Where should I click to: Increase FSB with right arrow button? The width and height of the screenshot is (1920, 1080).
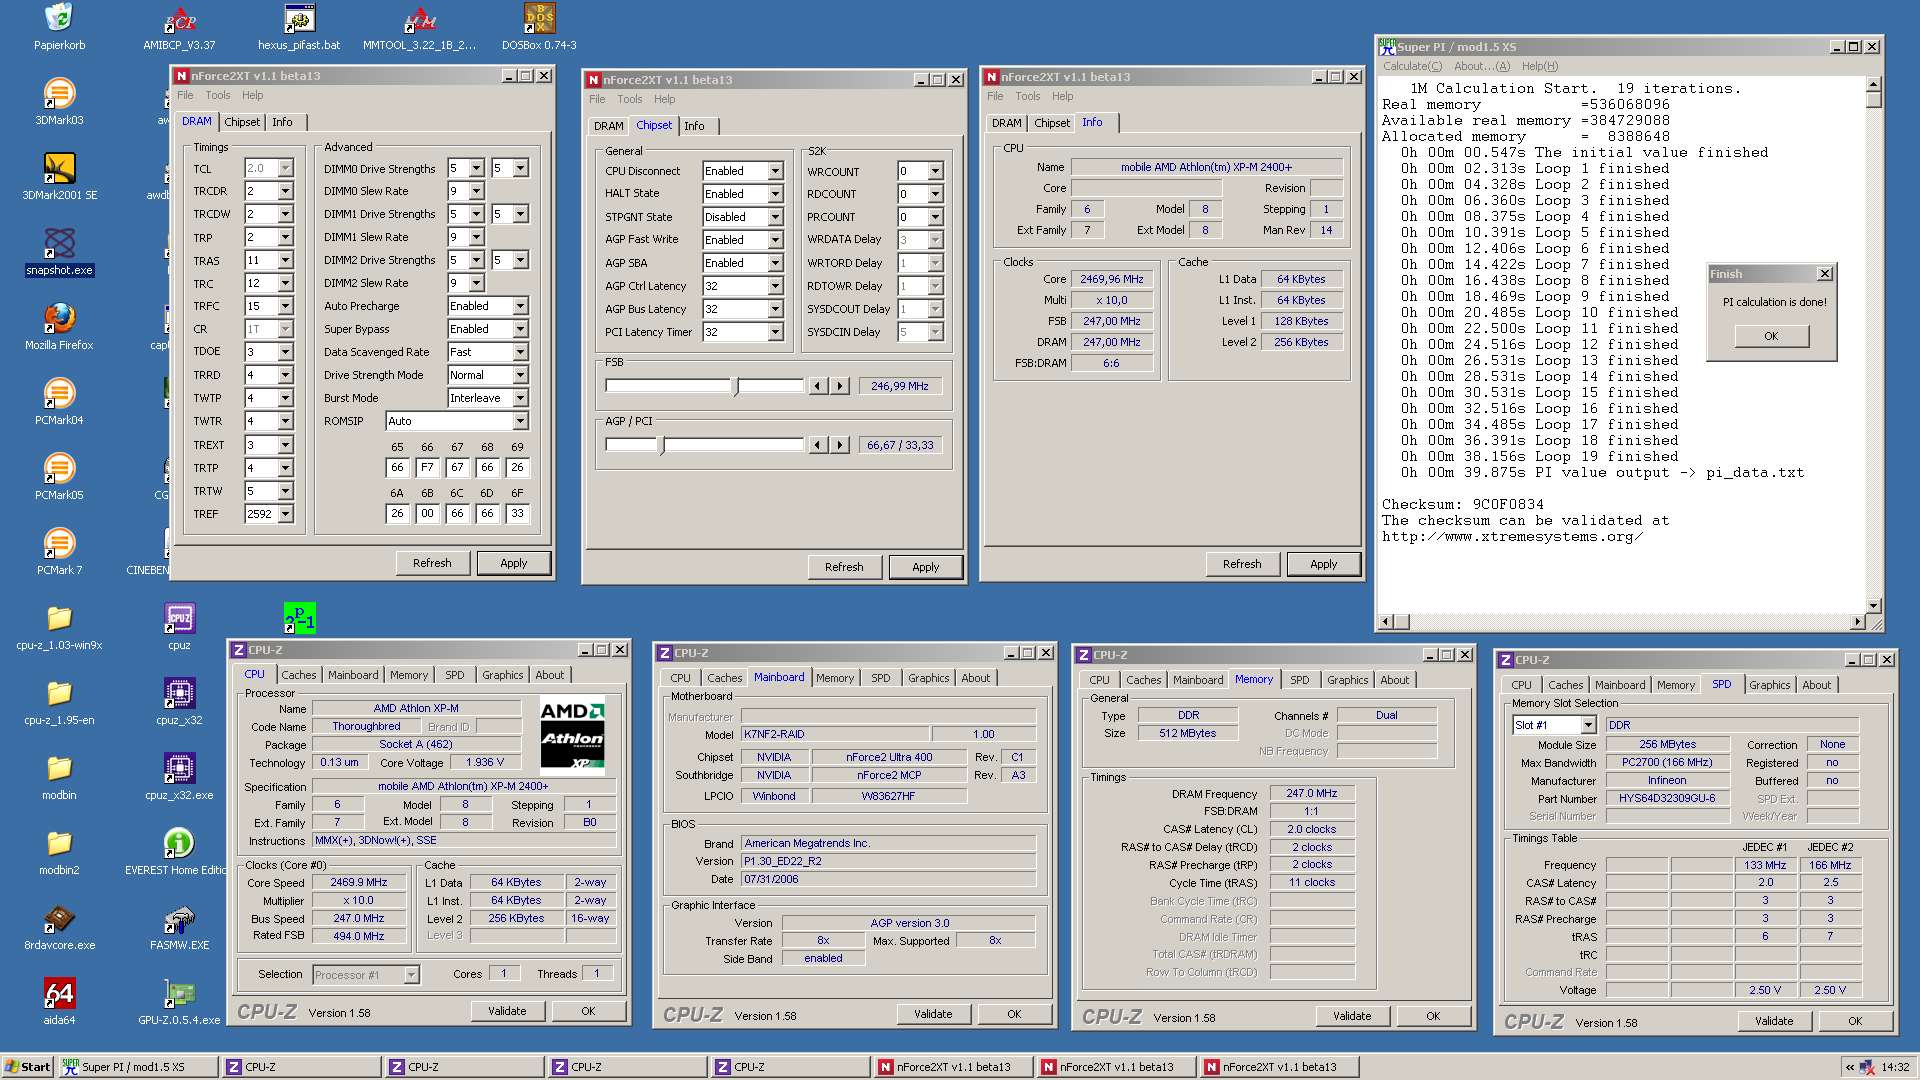840,386
